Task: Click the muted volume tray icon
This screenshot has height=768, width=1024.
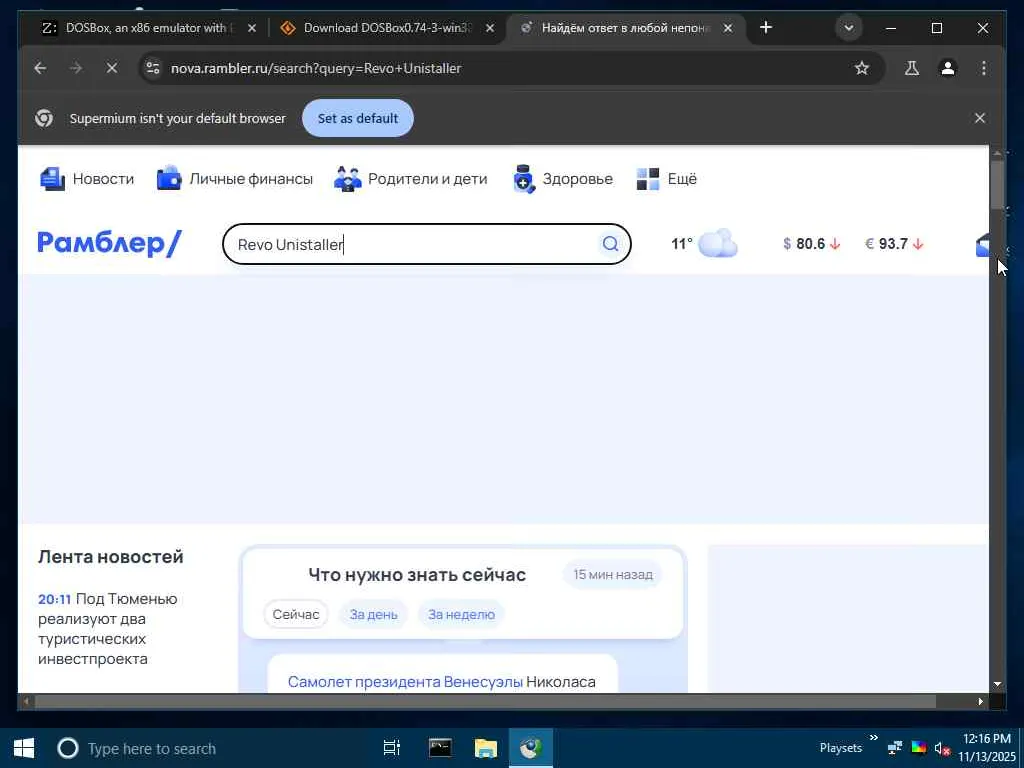Action: (x=942, y=748)
